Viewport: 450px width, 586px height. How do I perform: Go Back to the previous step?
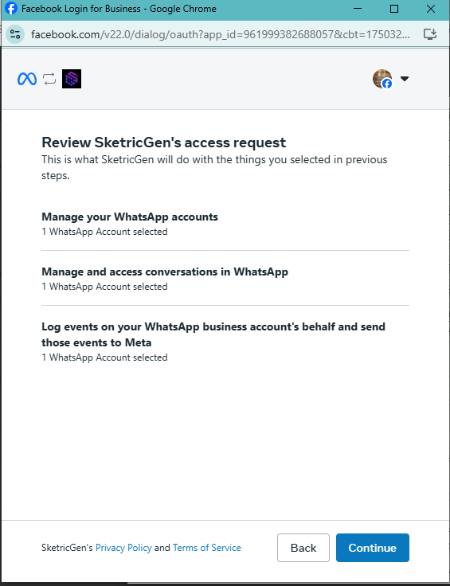pyautogui.click(x=303, y=548)
